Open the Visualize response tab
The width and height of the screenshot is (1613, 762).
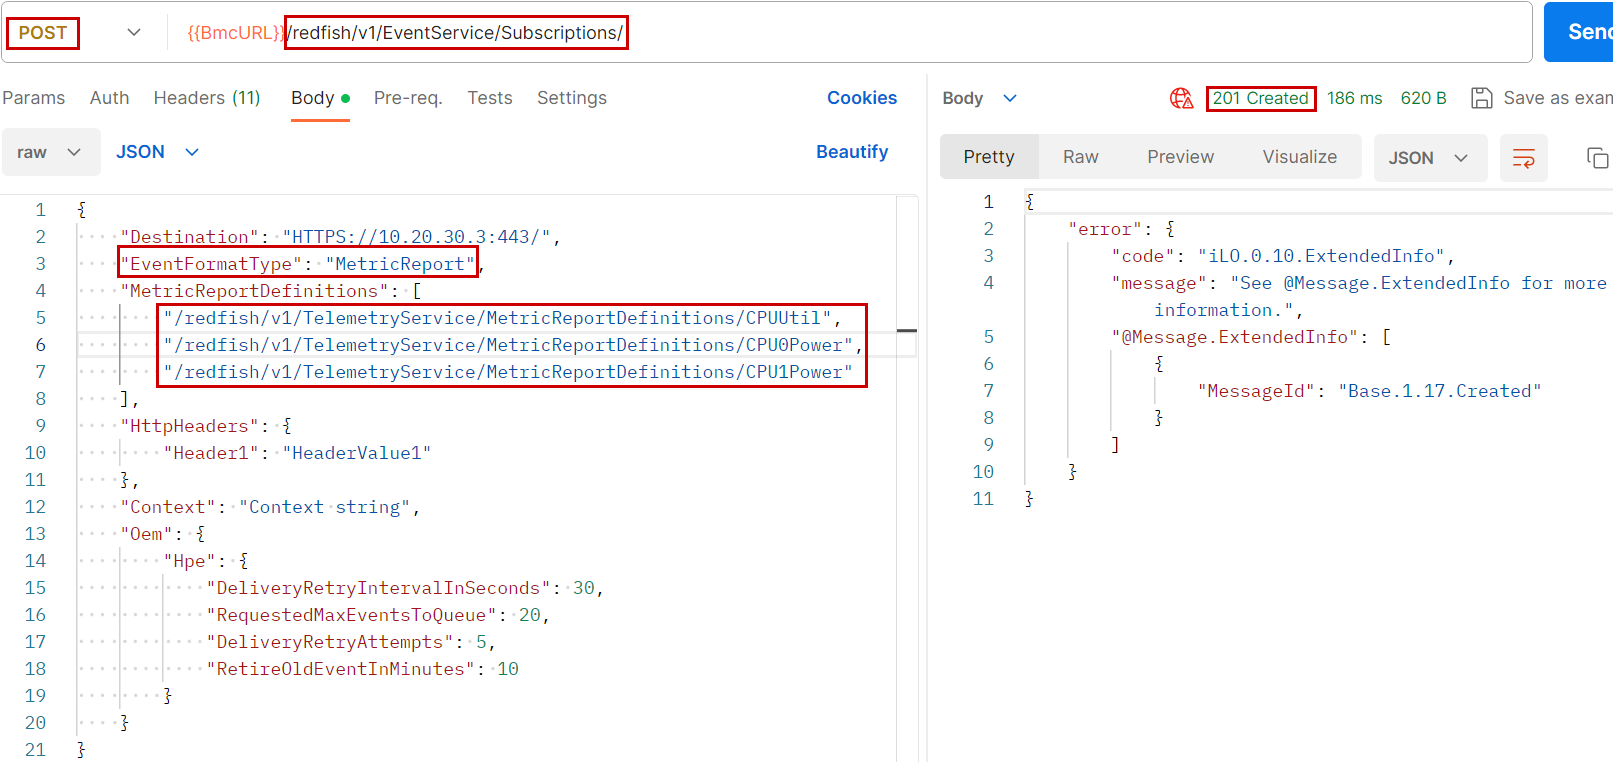coord(1299,157)
